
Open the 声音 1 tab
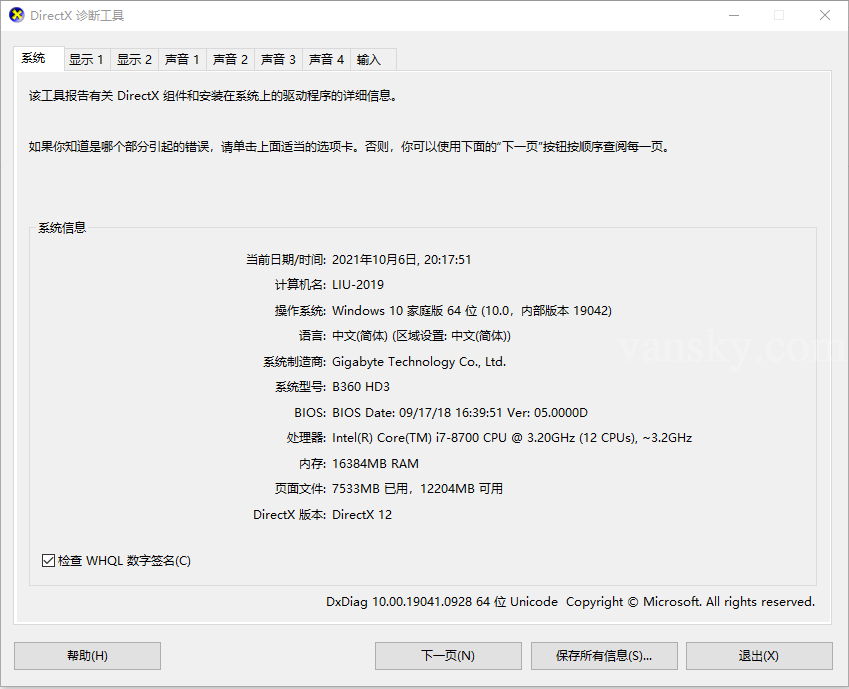tap(182, 59)
